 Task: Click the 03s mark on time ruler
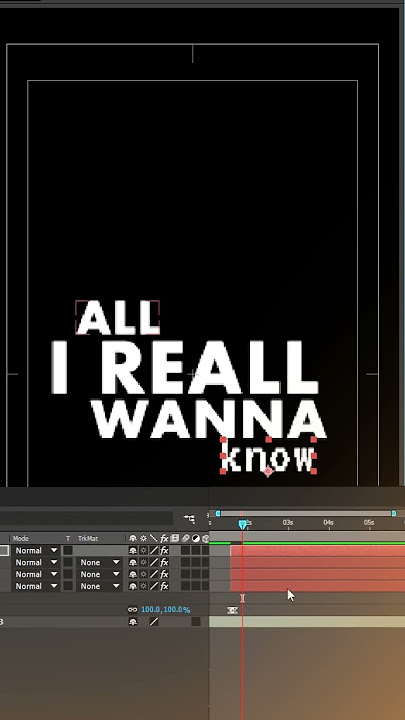(288, 523)
